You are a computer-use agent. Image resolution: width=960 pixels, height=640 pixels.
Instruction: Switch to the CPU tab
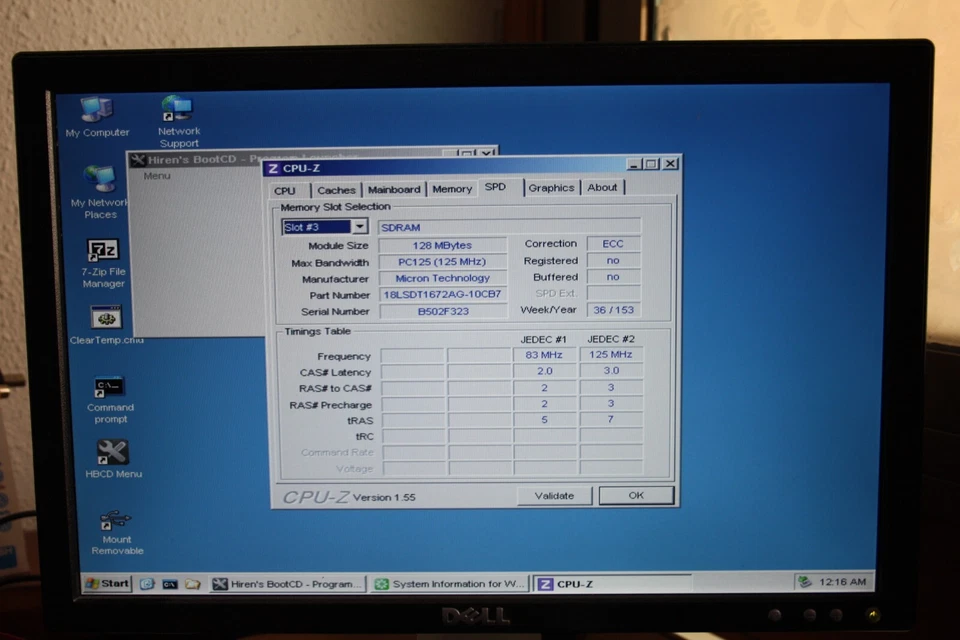[285, 190]
